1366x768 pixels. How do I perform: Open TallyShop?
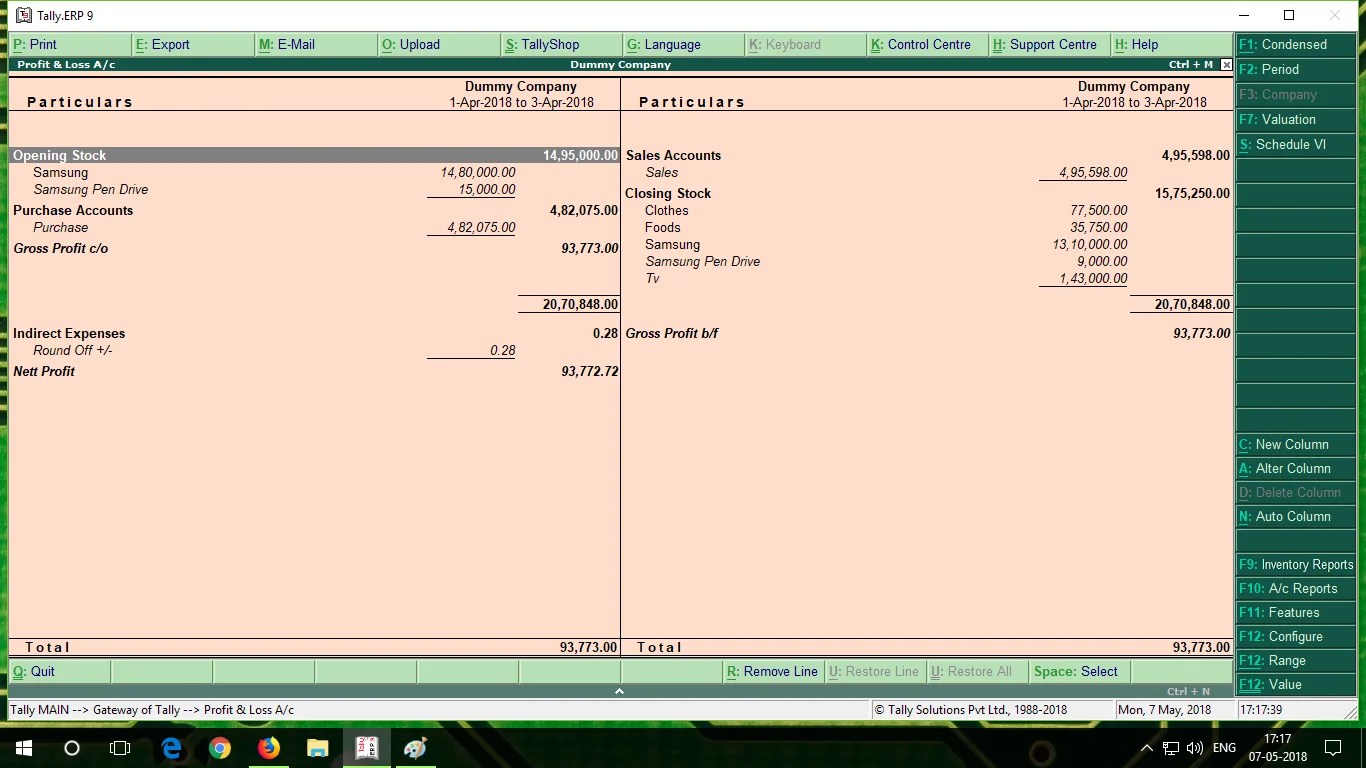tap(562, 44)
